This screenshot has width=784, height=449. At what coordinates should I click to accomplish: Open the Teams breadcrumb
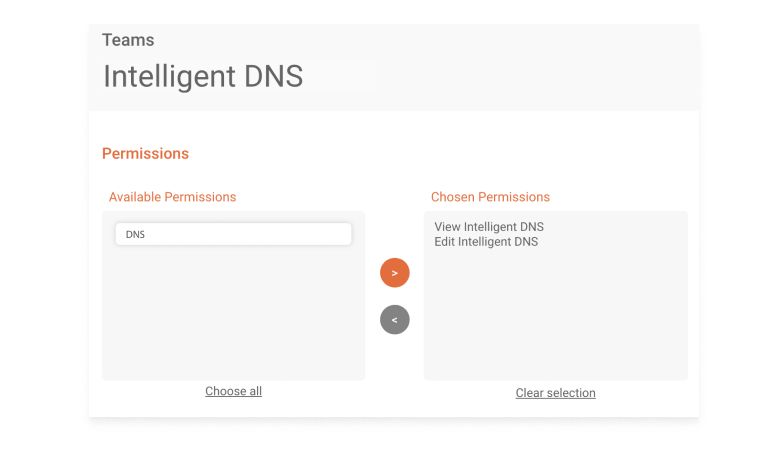(128, 40)
